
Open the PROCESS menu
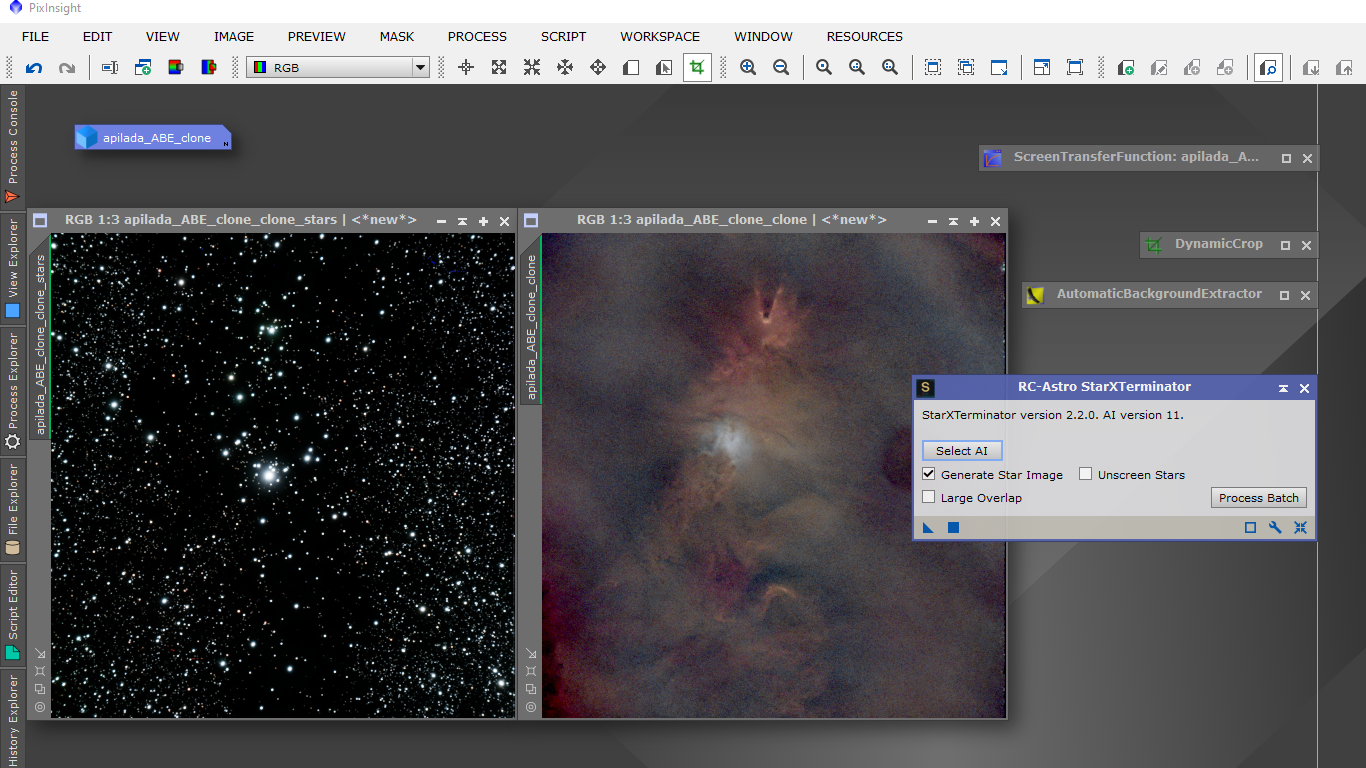(x=477, y=36)
